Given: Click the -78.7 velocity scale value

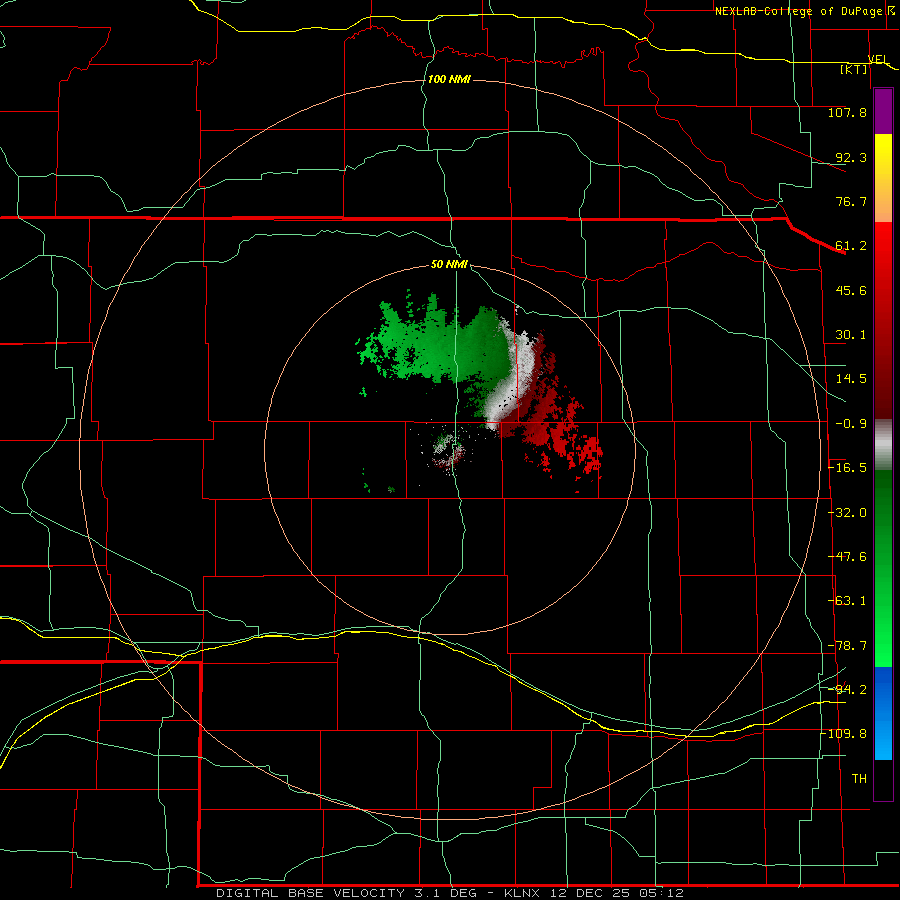Looking at the screenshot, I should pos(847,646).
